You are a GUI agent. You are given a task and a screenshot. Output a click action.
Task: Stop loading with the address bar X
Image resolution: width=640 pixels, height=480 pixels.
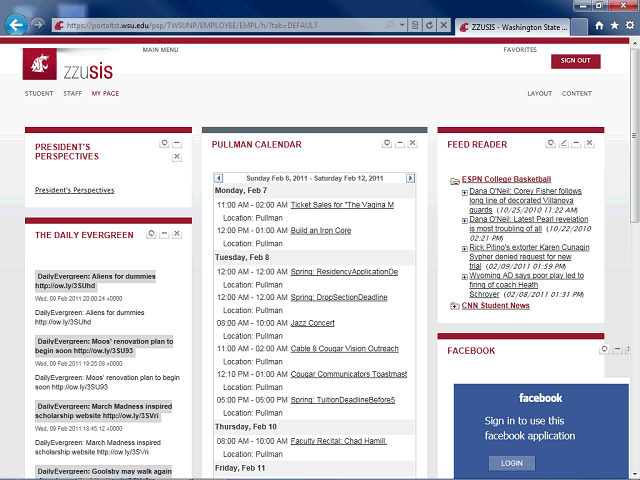tap(443, 25)
